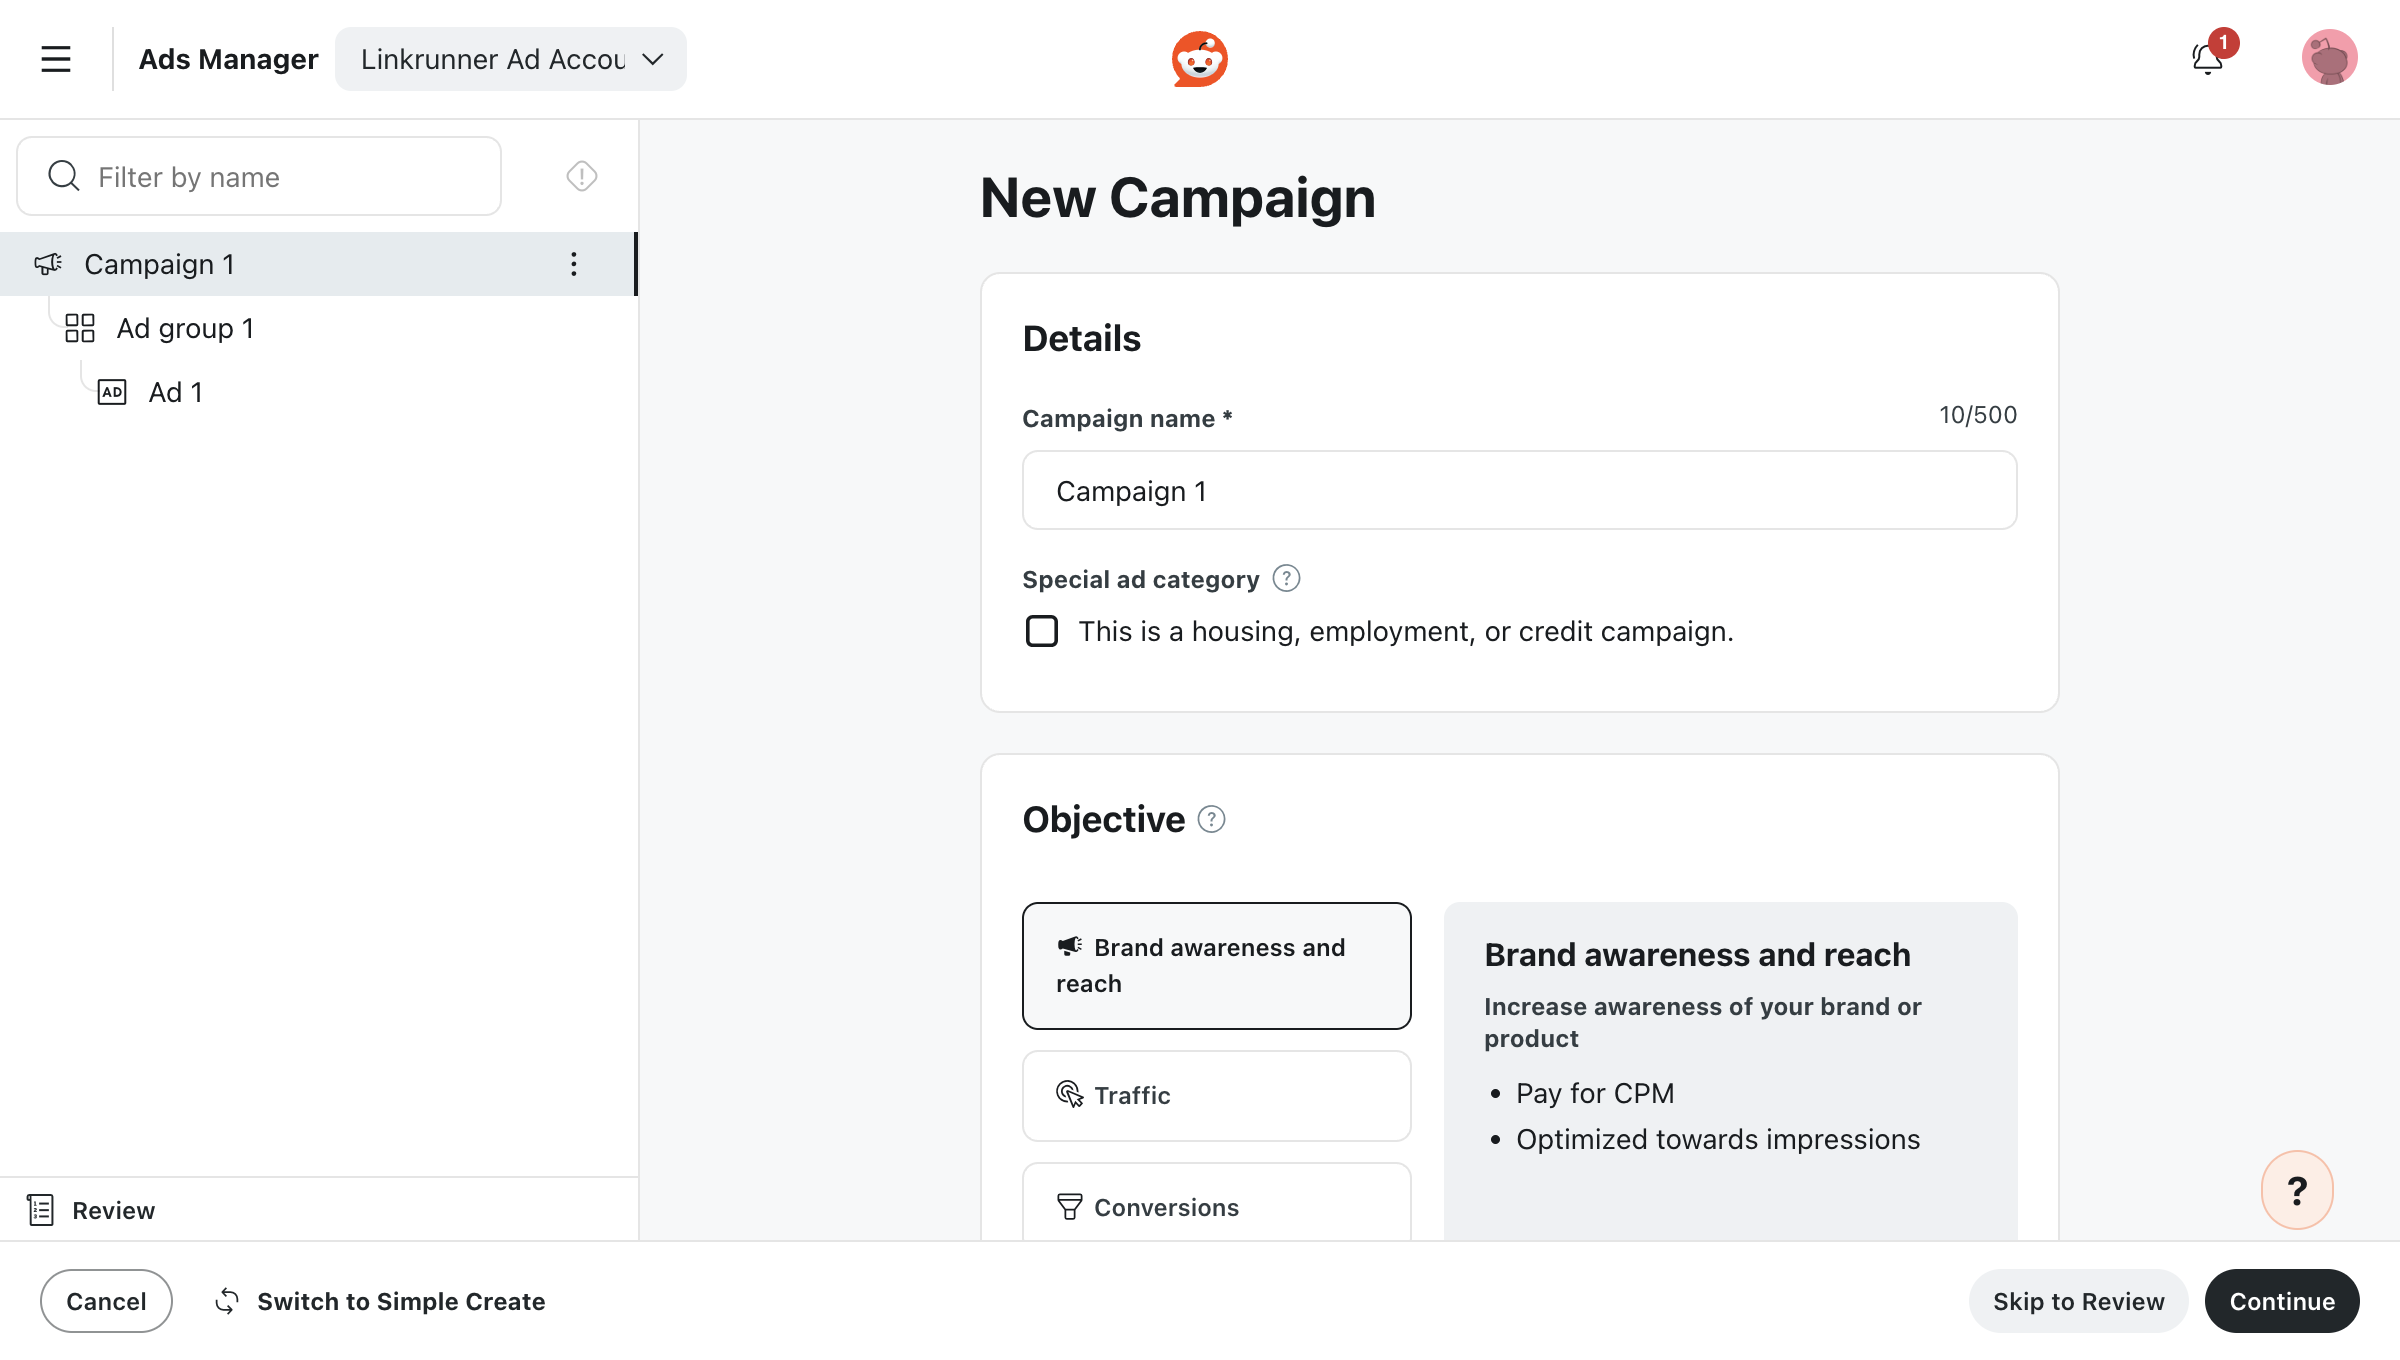2400x1360 pixels.
Task: Open the floating help question button
Action: pos(2297,1190)
